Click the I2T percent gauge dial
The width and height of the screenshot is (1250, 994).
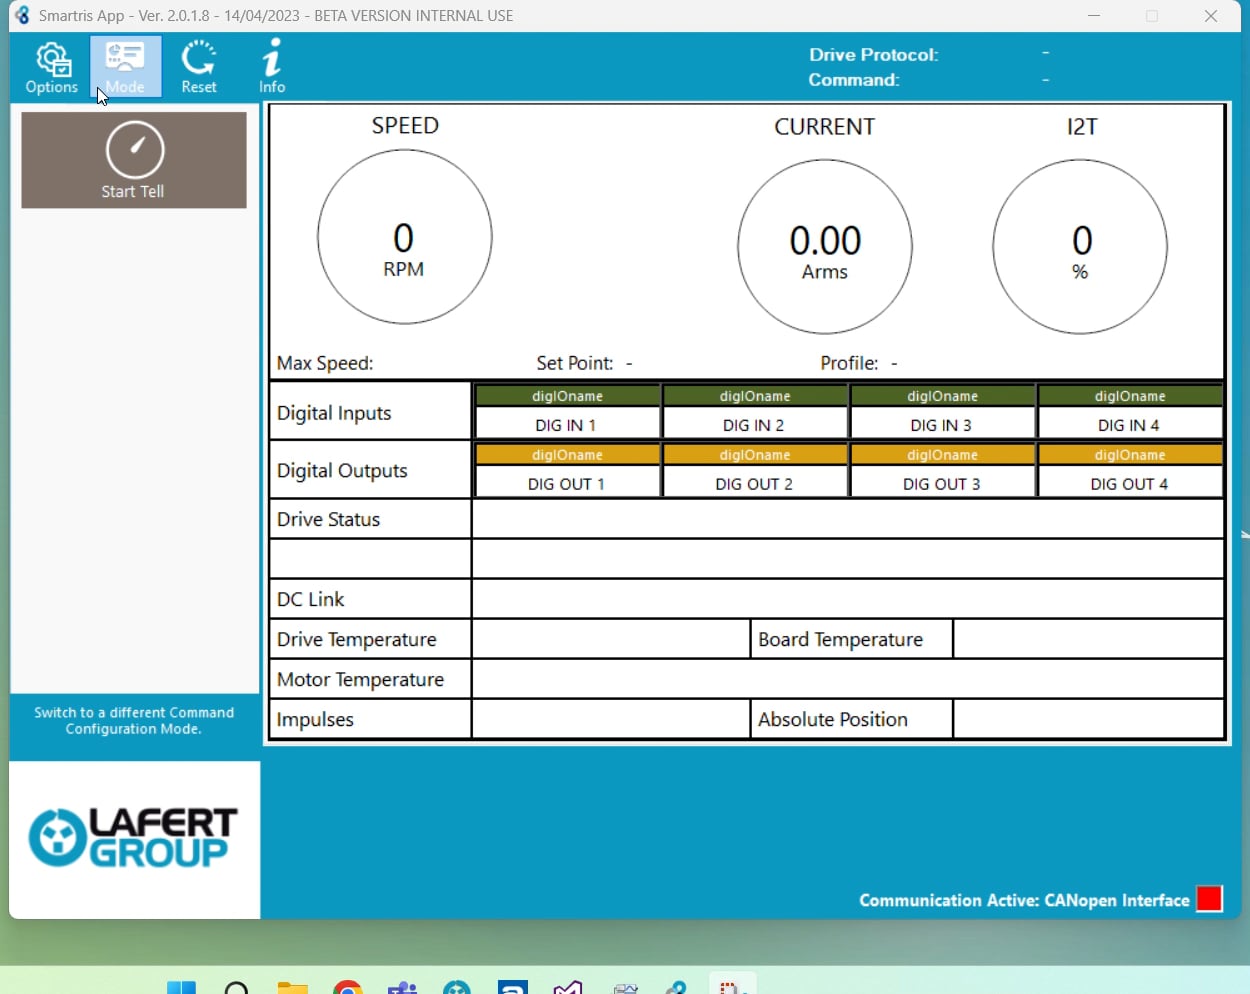click(1080, 247)
